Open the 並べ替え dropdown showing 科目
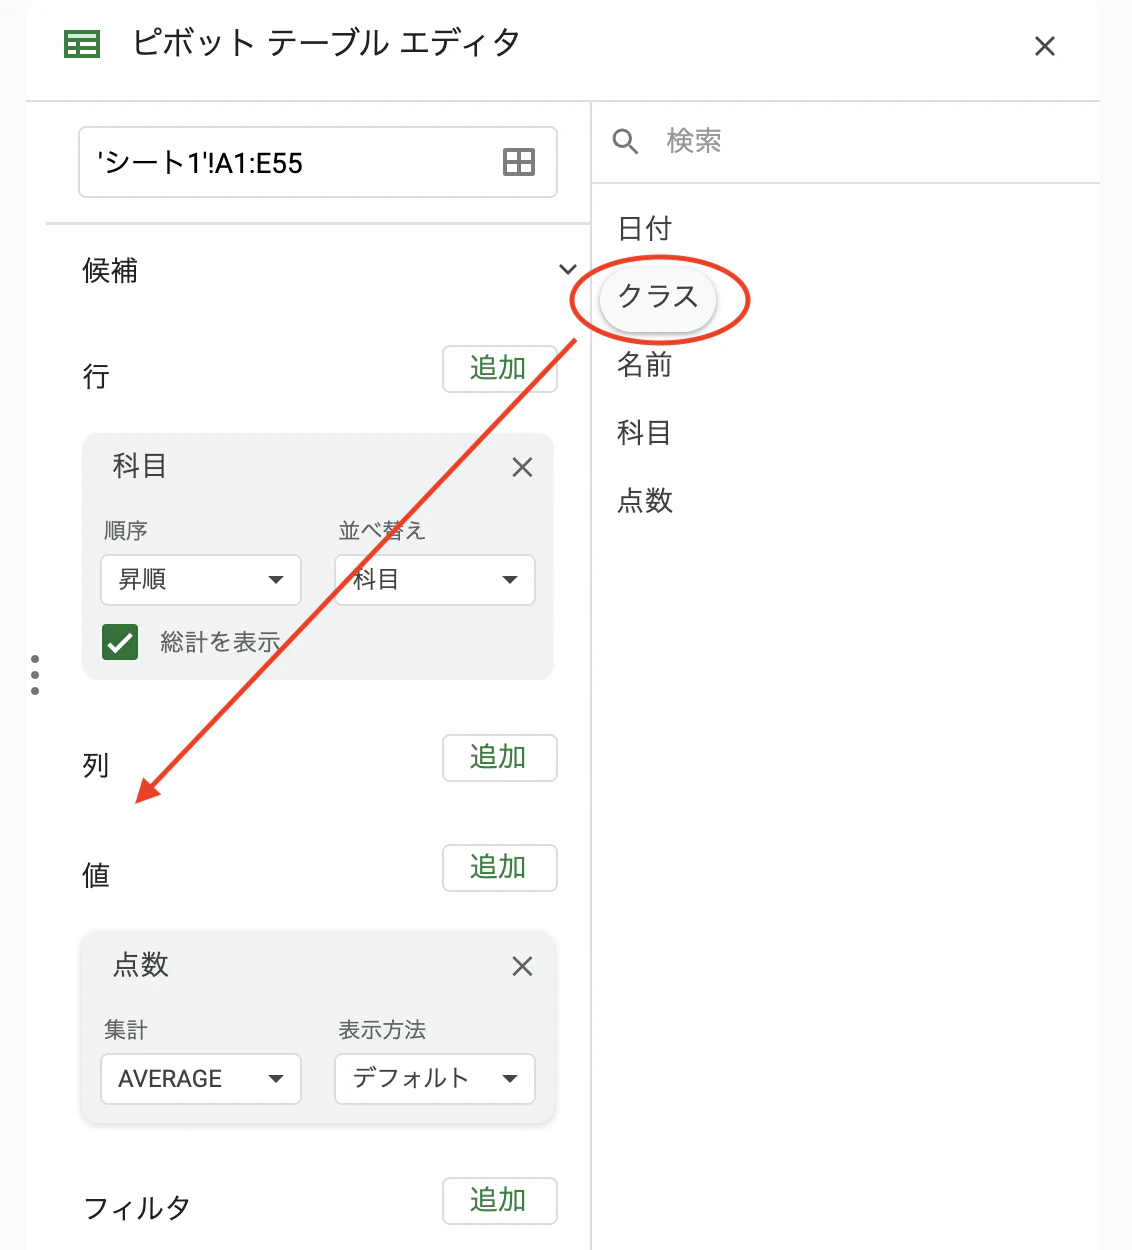 pos(434,580)
